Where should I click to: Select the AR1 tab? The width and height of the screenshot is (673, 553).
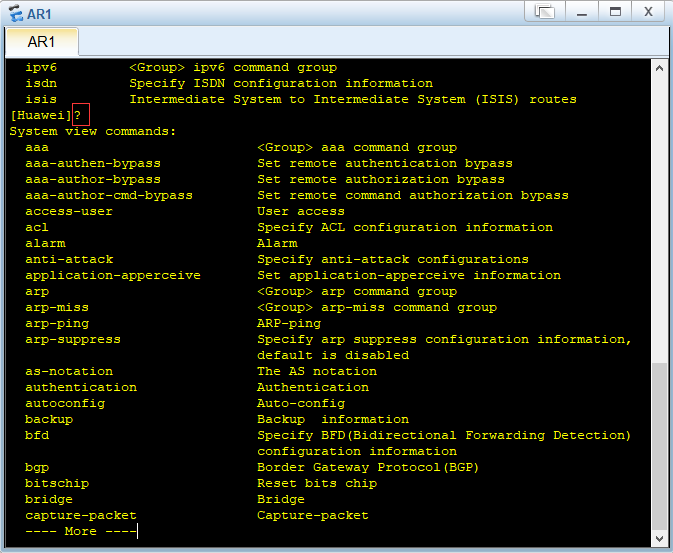42,42
